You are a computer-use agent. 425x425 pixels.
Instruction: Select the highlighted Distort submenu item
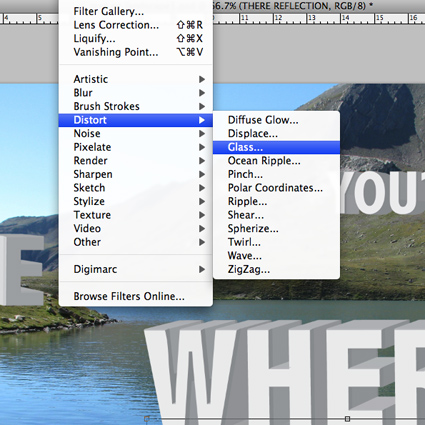[x=136, y=120]
